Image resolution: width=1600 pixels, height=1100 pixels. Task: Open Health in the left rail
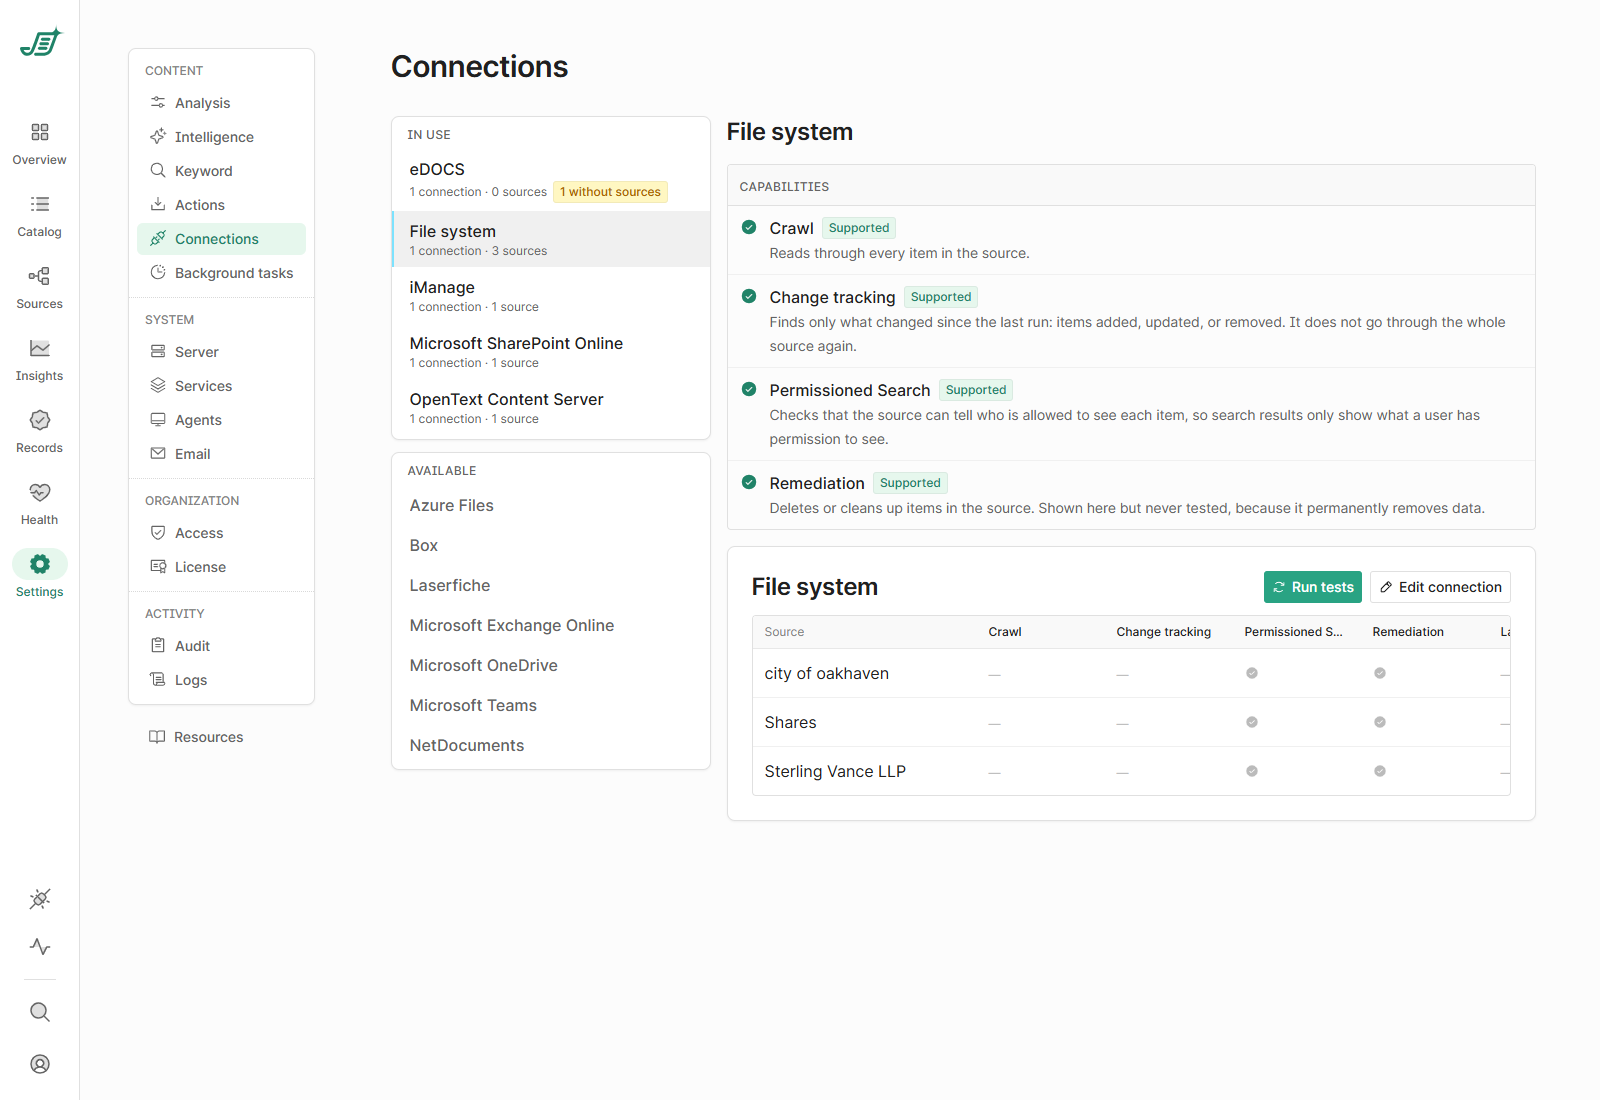pos(40,504)
